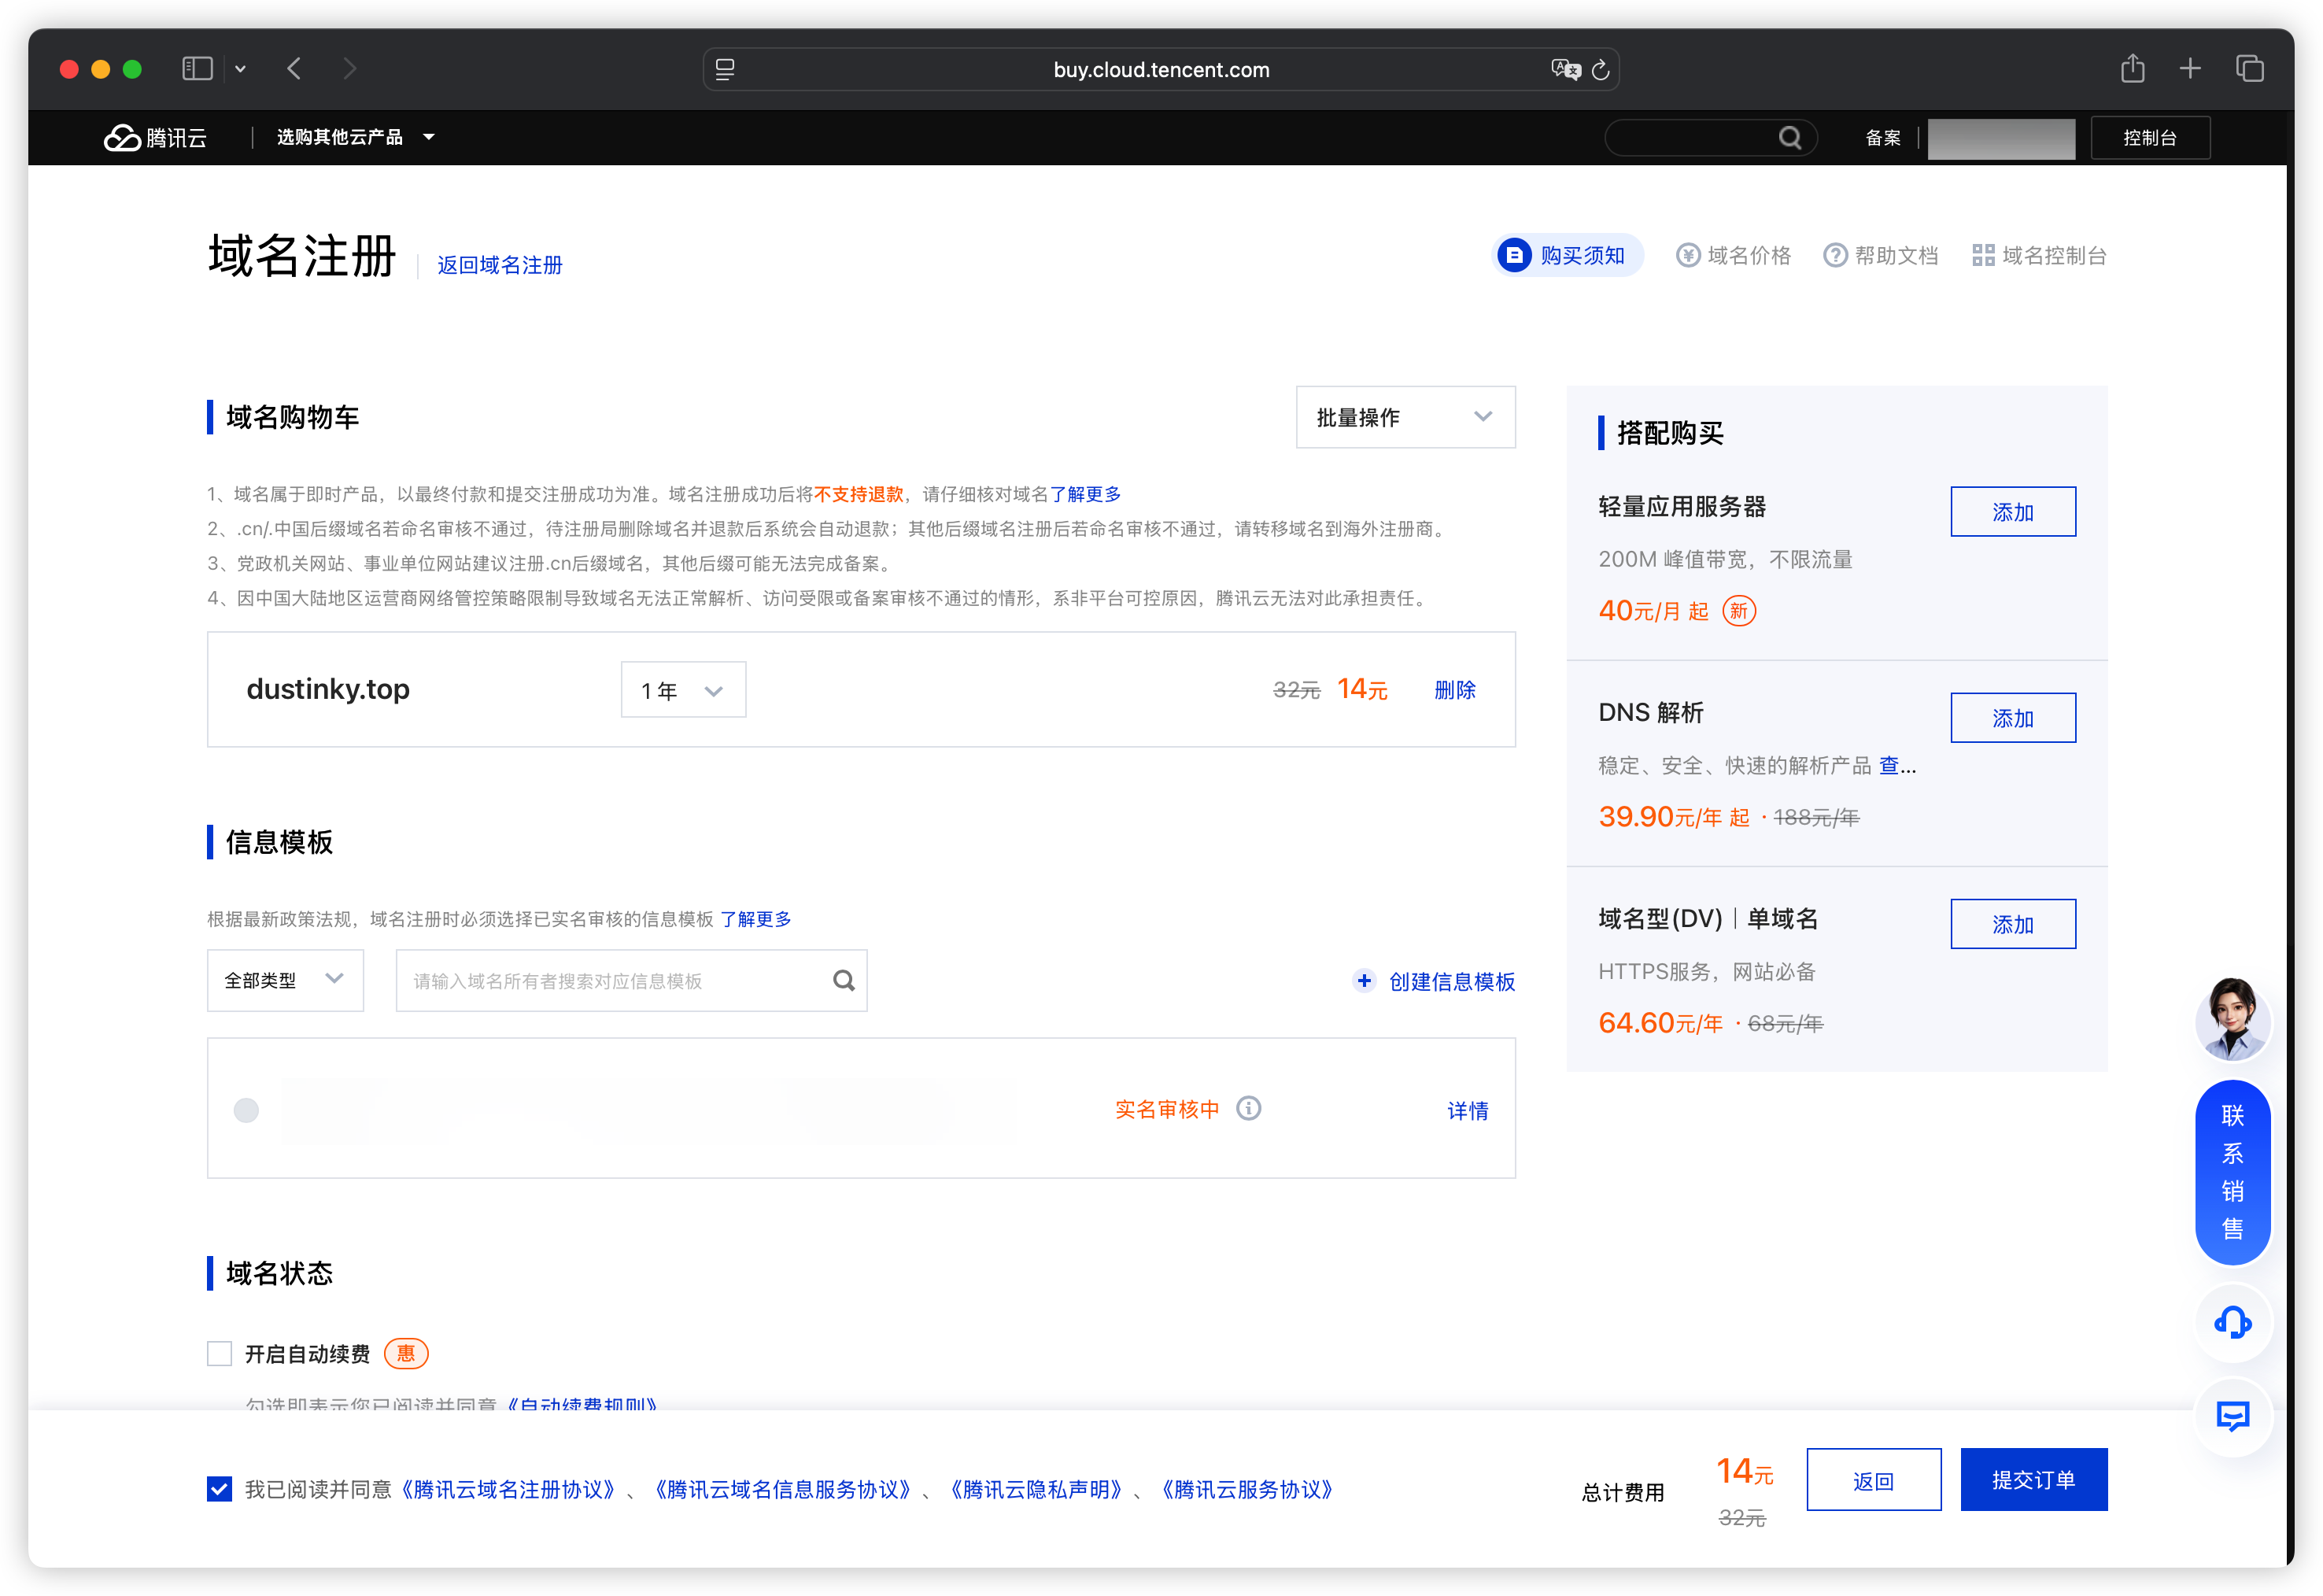
Task: Click the grid icon beside 域名控制台
Action: [x=1983, y=256]
